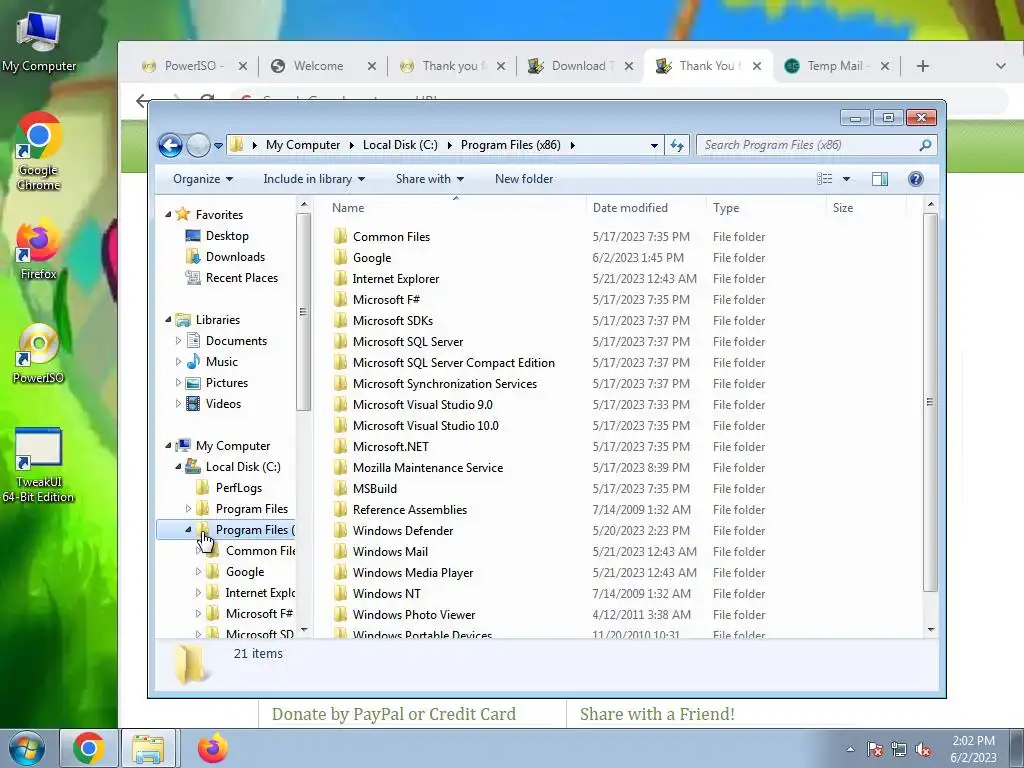Click My Computer in the address breadcrumb
The width and height of the screenshot is (1024, 768).
(302, 145)
